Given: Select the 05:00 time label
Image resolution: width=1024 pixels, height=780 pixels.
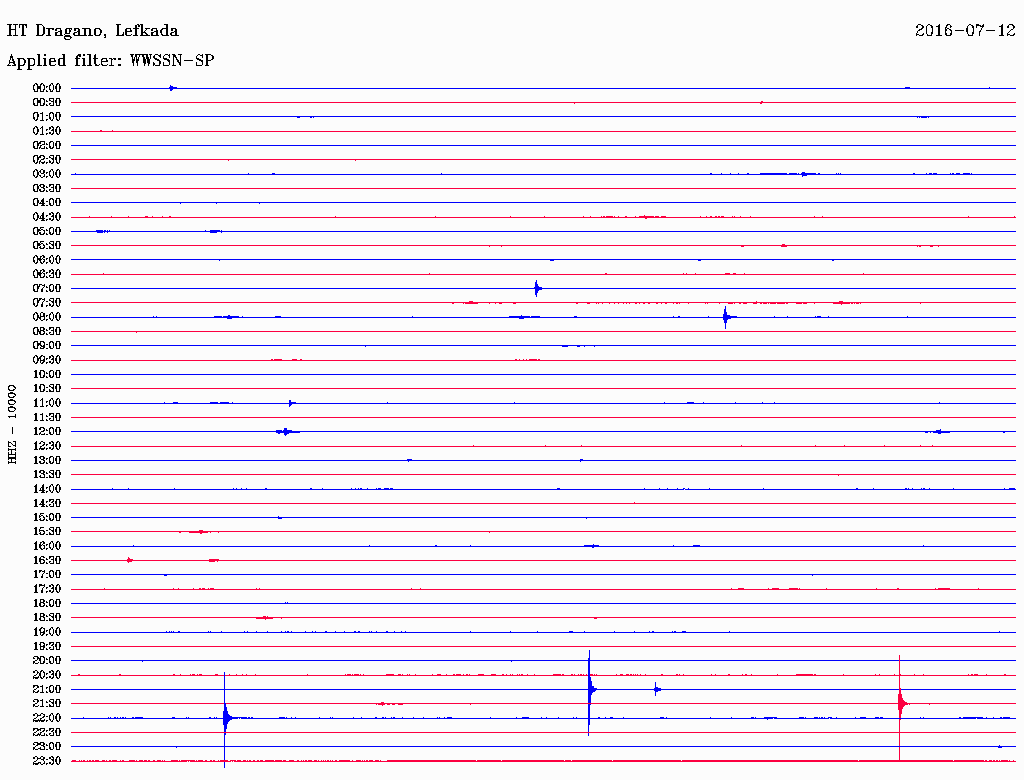Looking at the screenshot, I should (47, 231).
